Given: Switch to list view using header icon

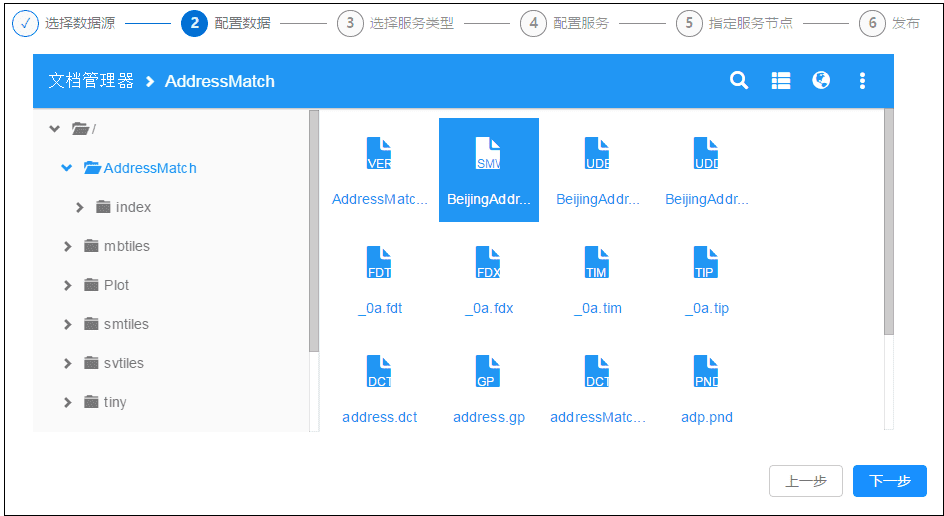Looking at the screenshot, I should (x=781, y=81).
